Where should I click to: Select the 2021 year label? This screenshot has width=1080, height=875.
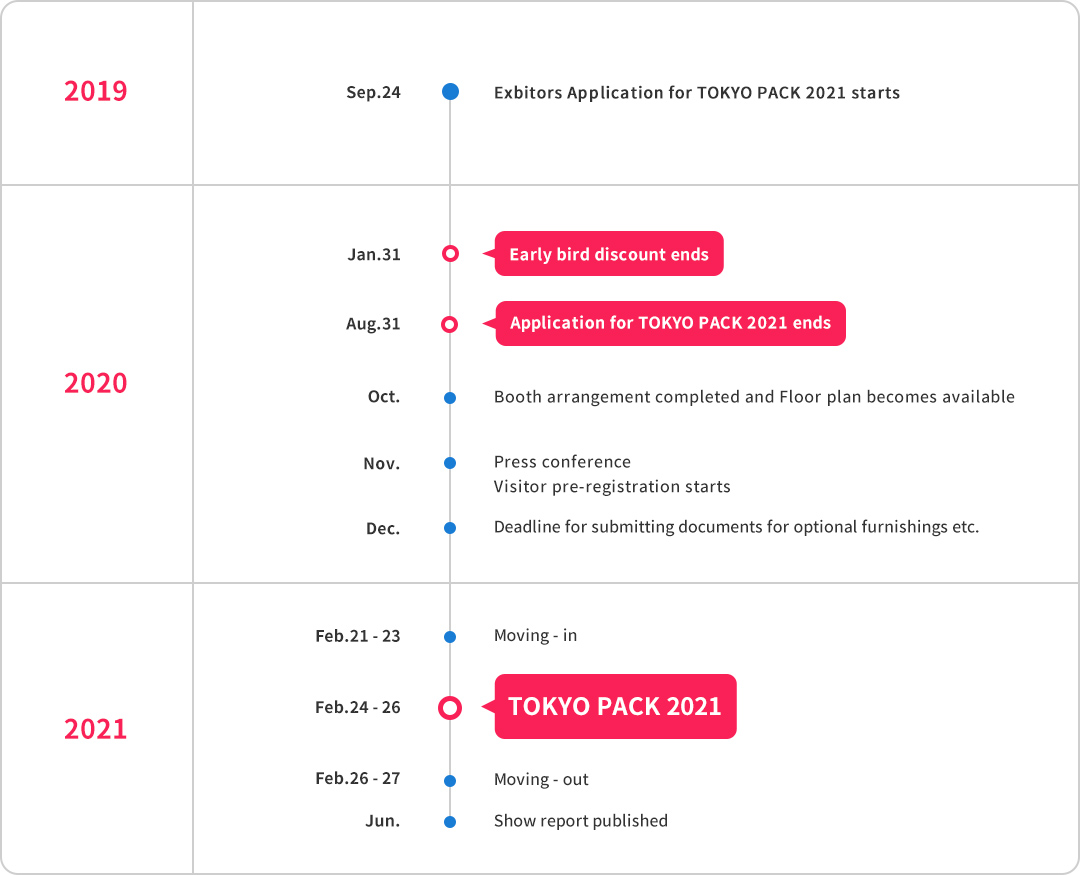[x=96, y=729]
